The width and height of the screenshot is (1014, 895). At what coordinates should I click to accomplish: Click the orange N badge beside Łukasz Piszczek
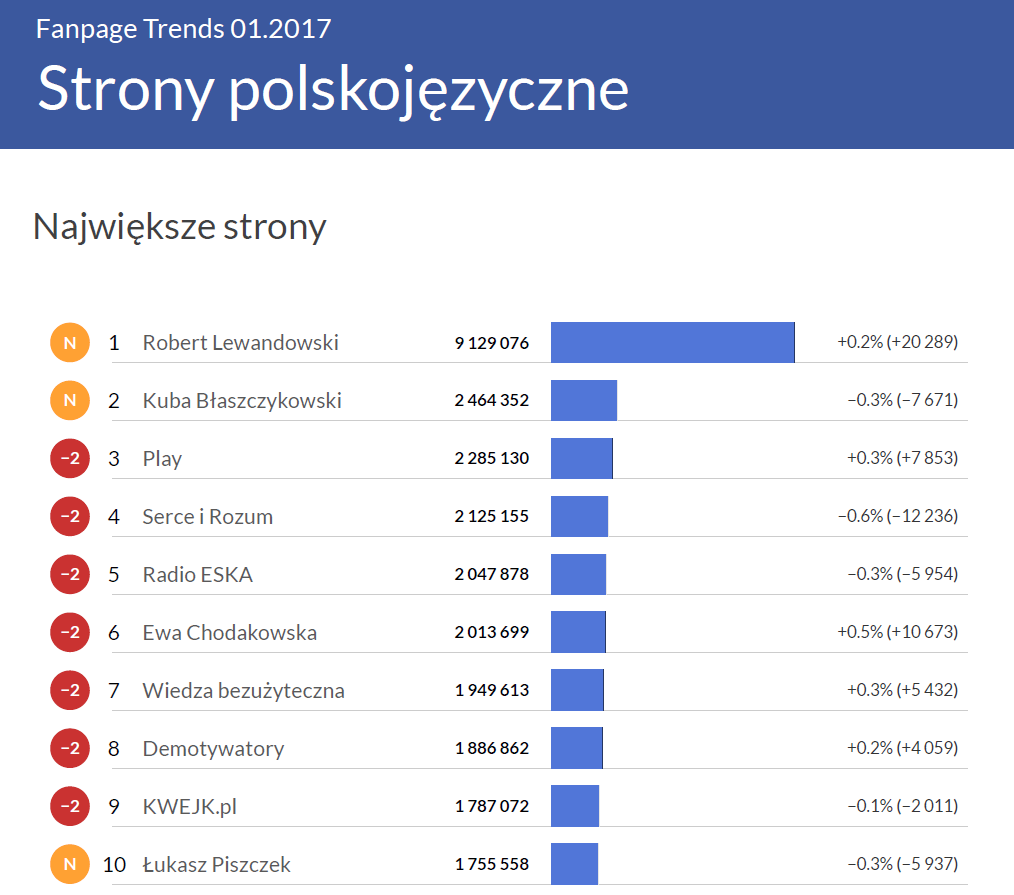click(69, 864)
